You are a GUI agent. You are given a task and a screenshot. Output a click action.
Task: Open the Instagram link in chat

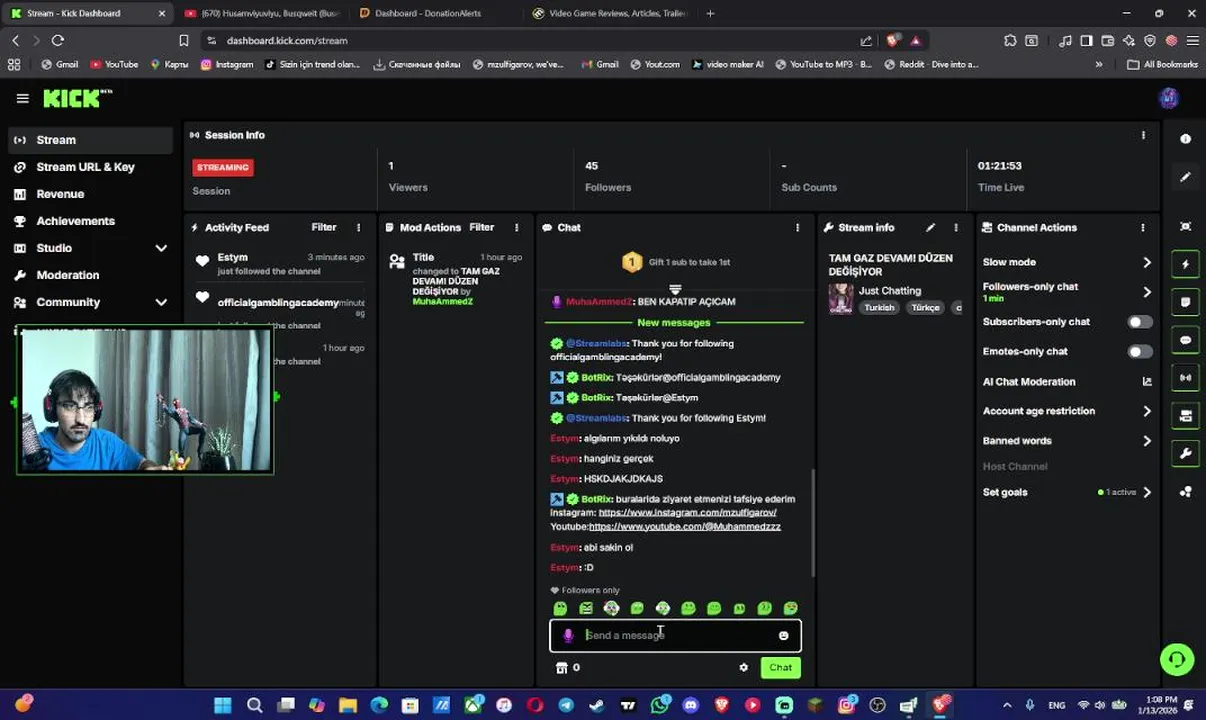tap(687, 512)
